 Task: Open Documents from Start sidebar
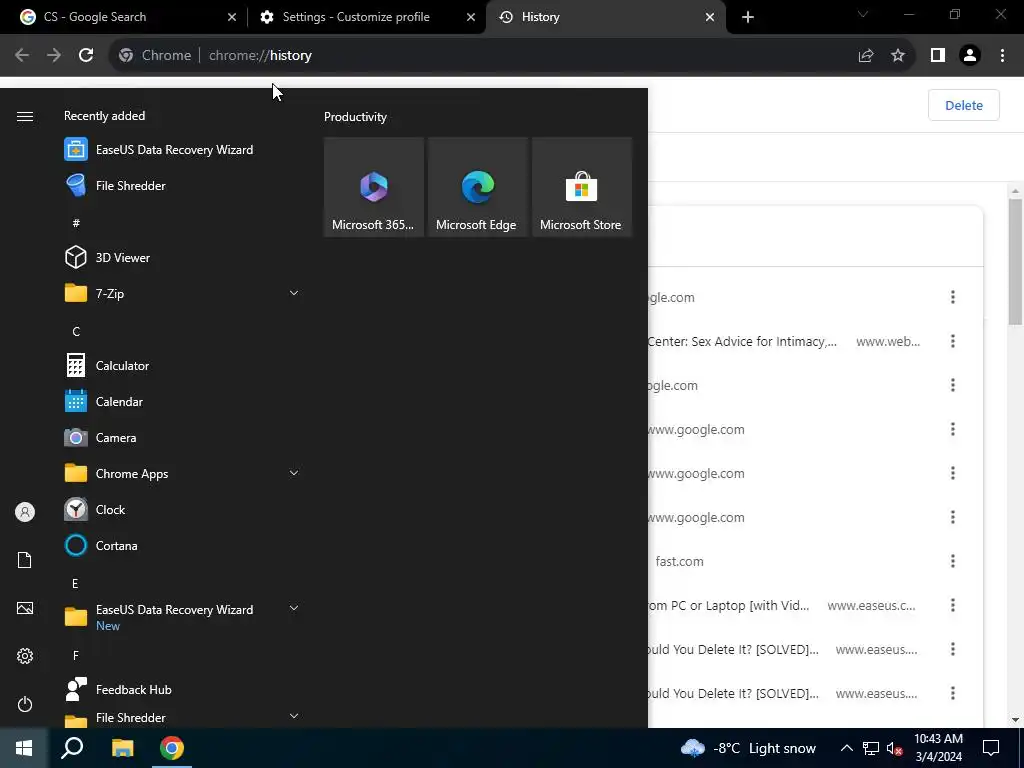click(25, 560)
